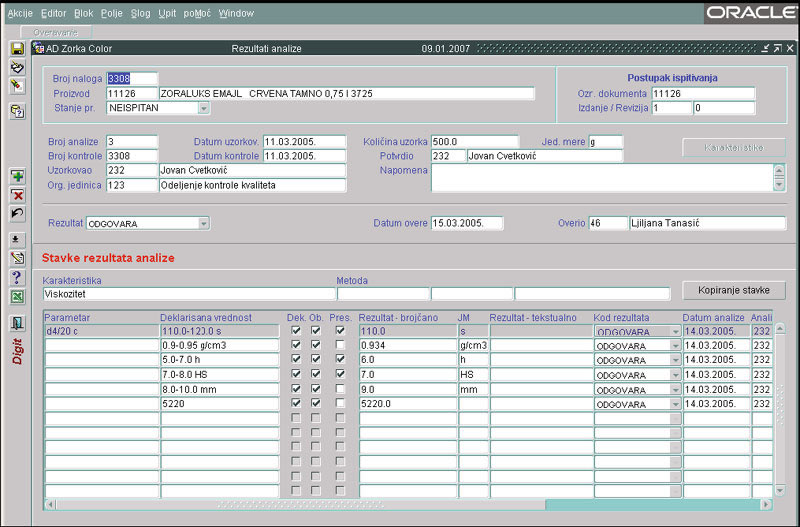Click the download arrow icon in sidebar
800x527 pixels.
[x=18, y=239]
